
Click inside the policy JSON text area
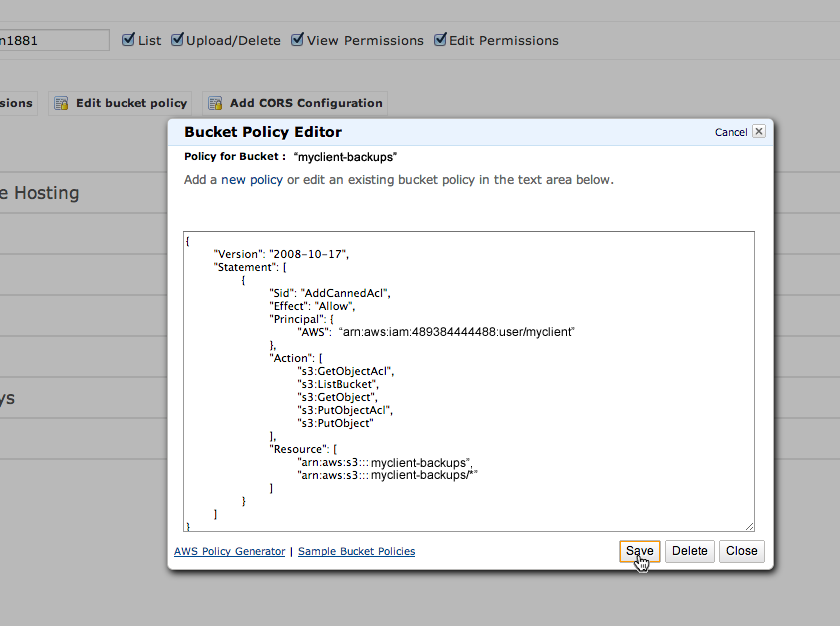(x=469, y=381)
